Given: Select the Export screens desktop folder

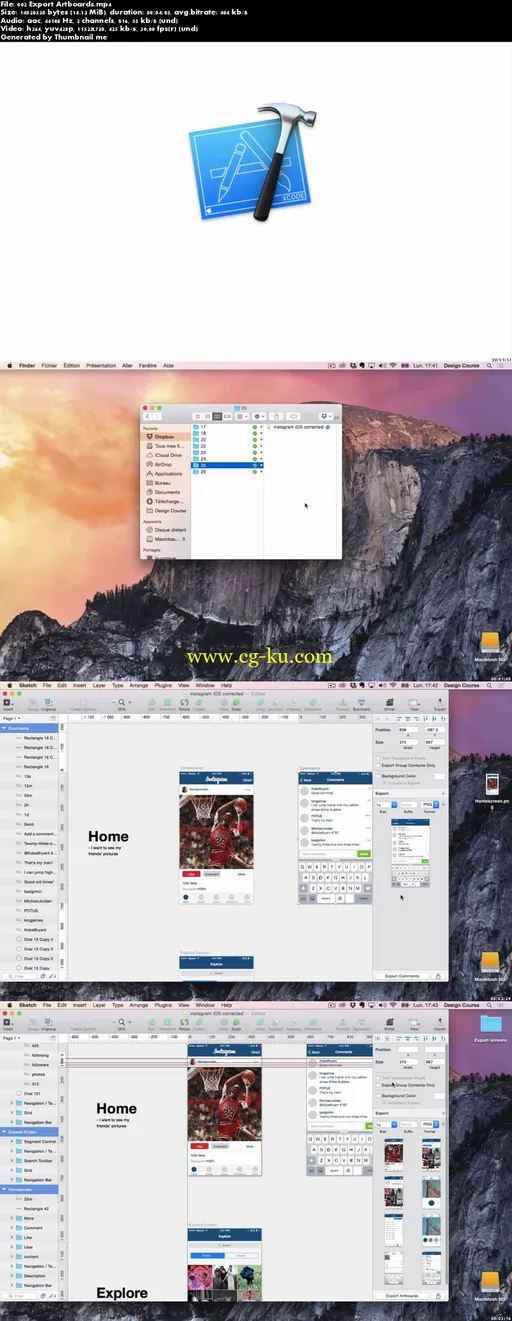Looking at the screenshot, I should click(x=491, y=1029).
